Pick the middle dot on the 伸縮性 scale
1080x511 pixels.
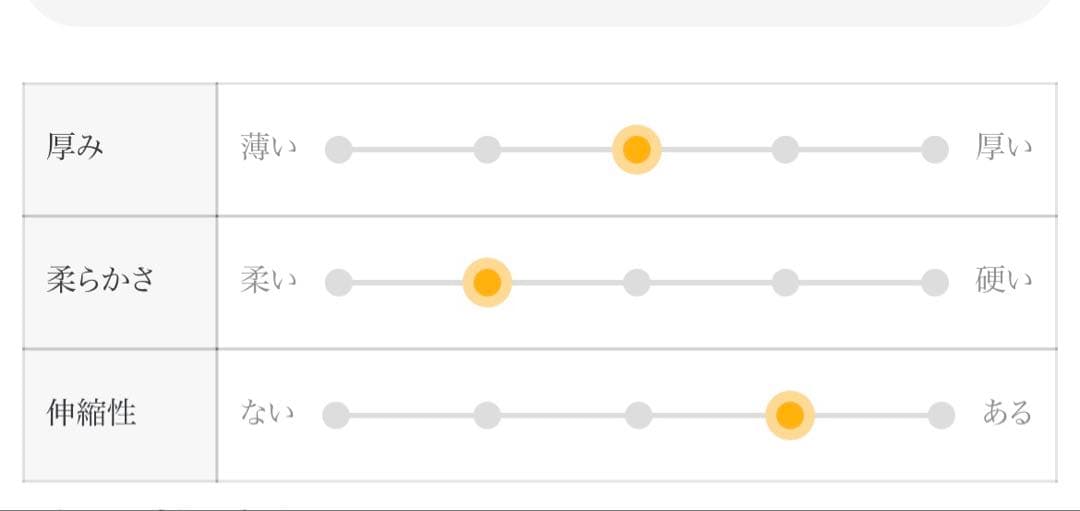point(638,415)
